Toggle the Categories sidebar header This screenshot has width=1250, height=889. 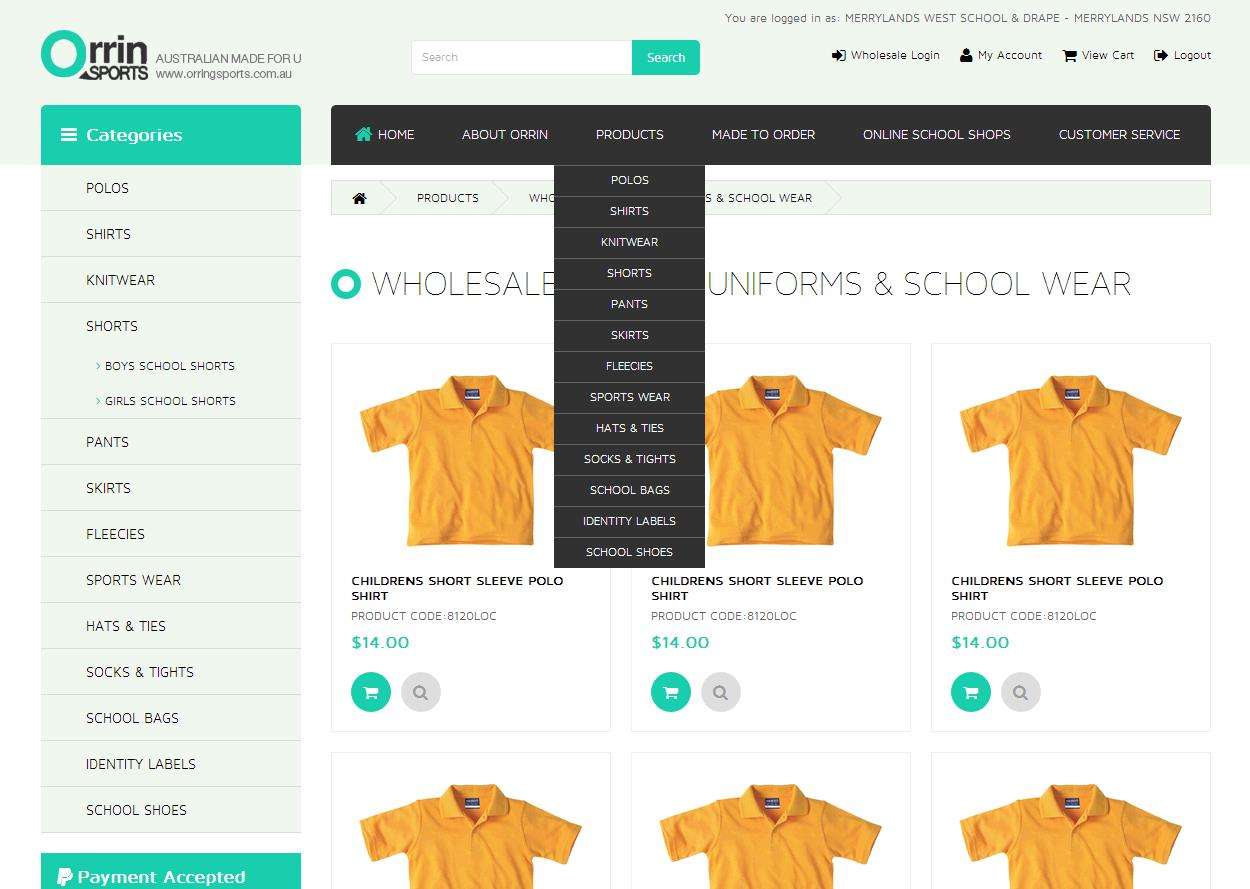tap(170, 135)
